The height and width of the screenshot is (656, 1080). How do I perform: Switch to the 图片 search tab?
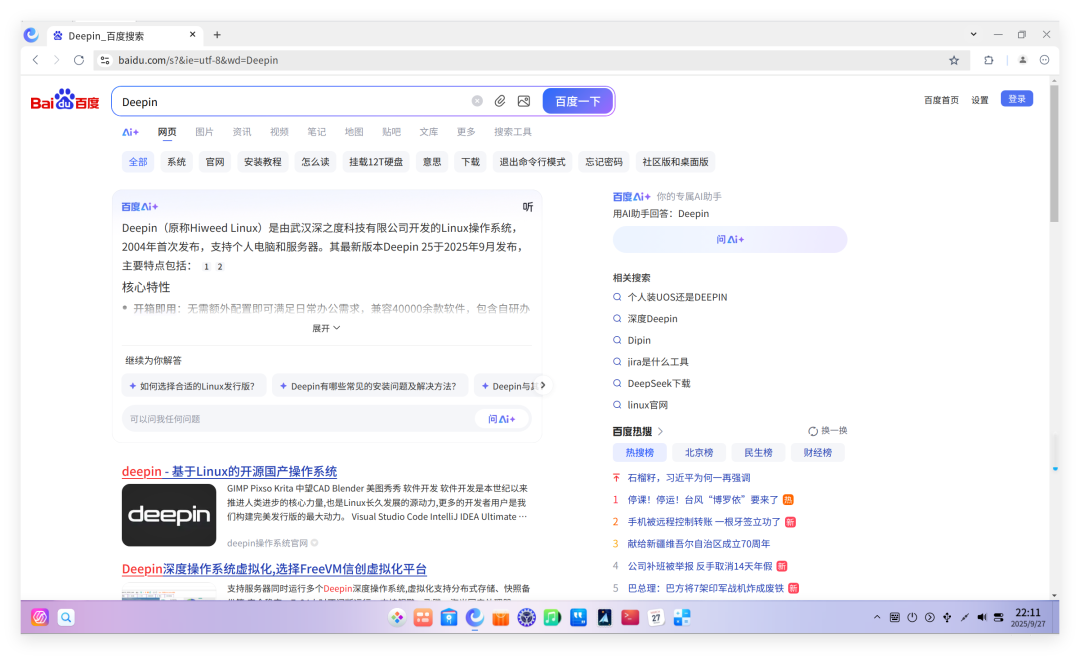[x=204, y=132]
